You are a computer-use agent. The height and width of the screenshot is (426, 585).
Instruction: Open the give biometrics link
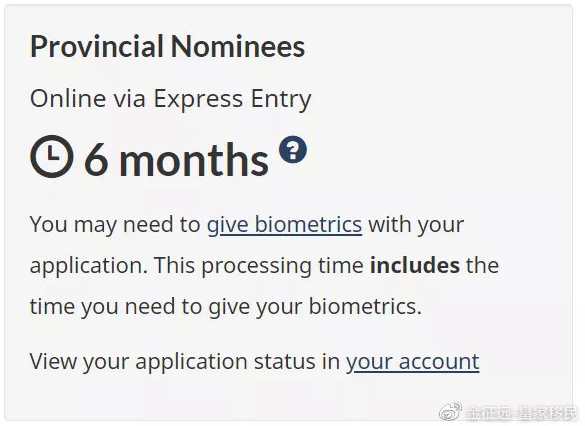284,225
